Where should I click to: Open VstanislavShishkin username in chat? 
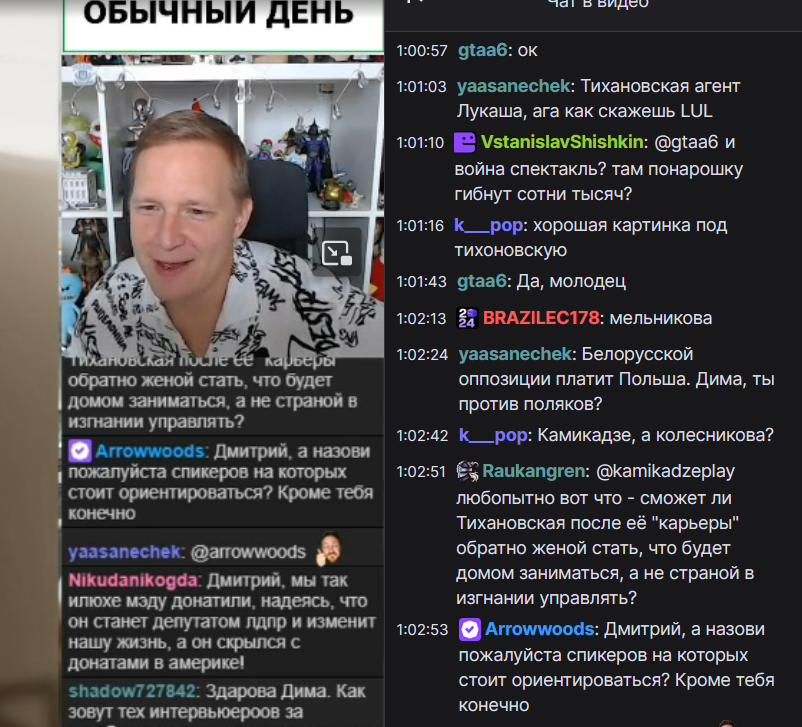click(x=562, y=142)
